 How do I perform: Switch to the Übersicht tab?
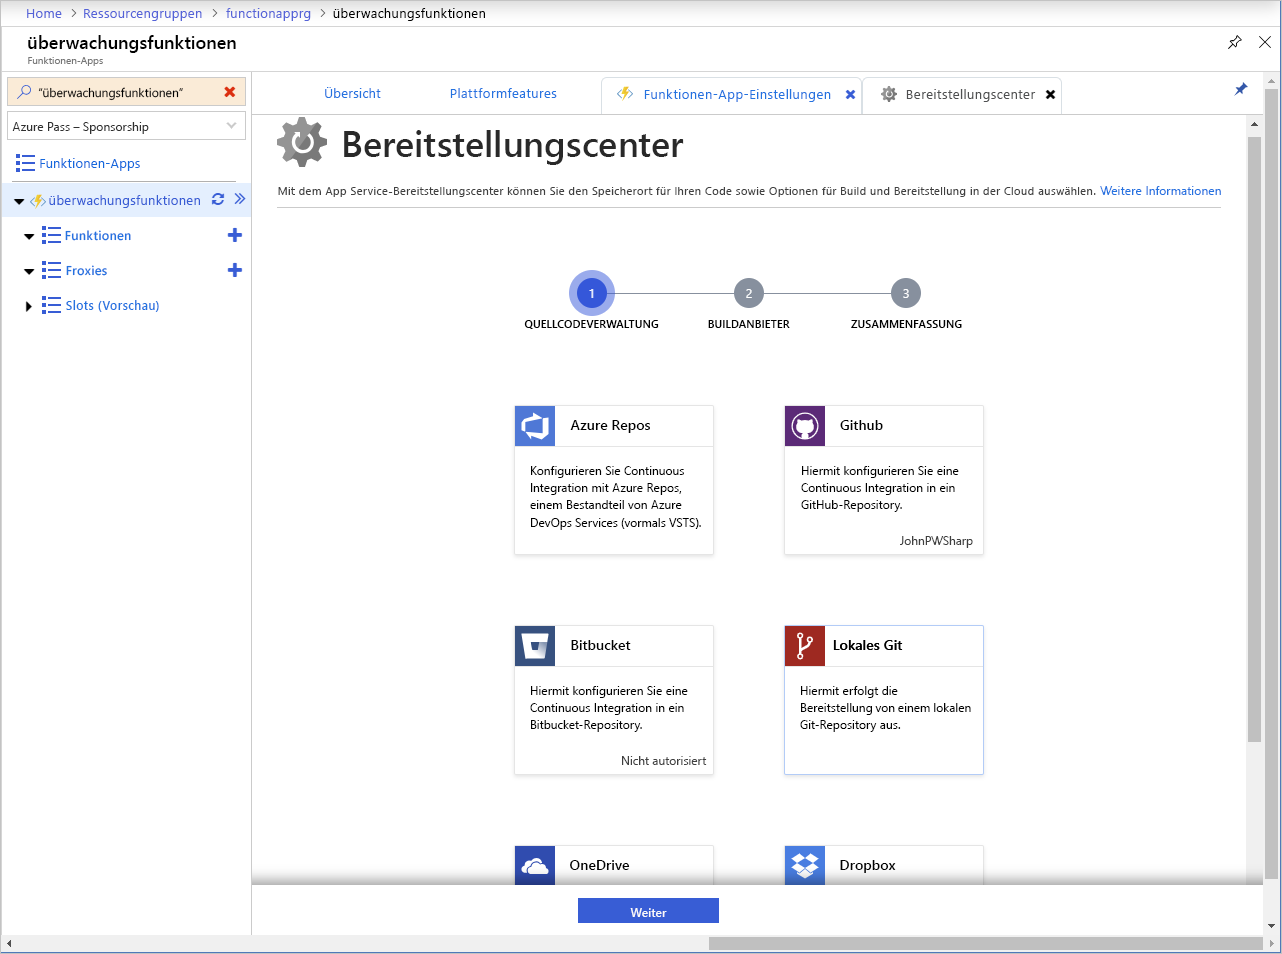352,93
